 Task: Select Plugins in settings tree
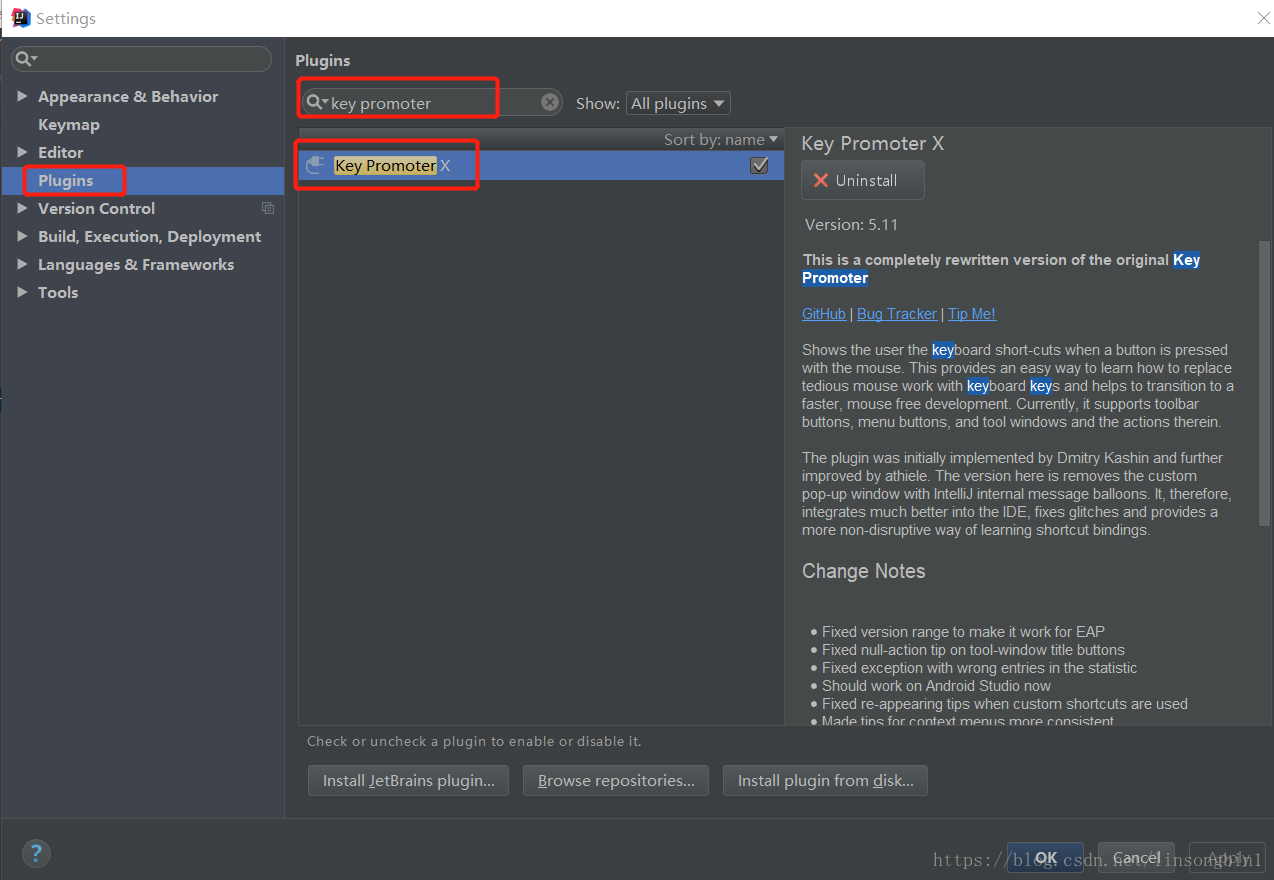(66, 180)
